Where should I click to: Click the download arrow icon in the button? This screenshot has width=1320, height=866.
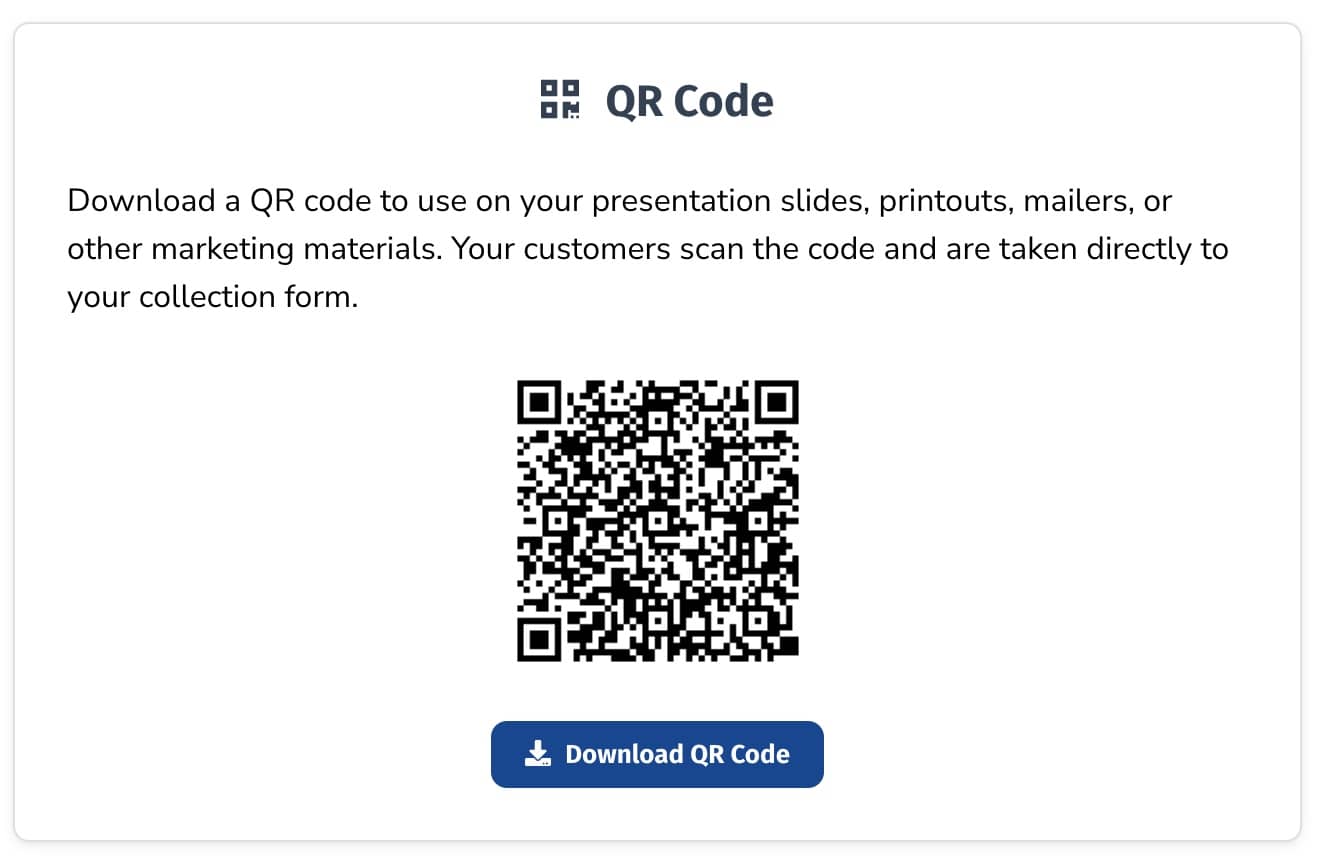click(538, 754)
